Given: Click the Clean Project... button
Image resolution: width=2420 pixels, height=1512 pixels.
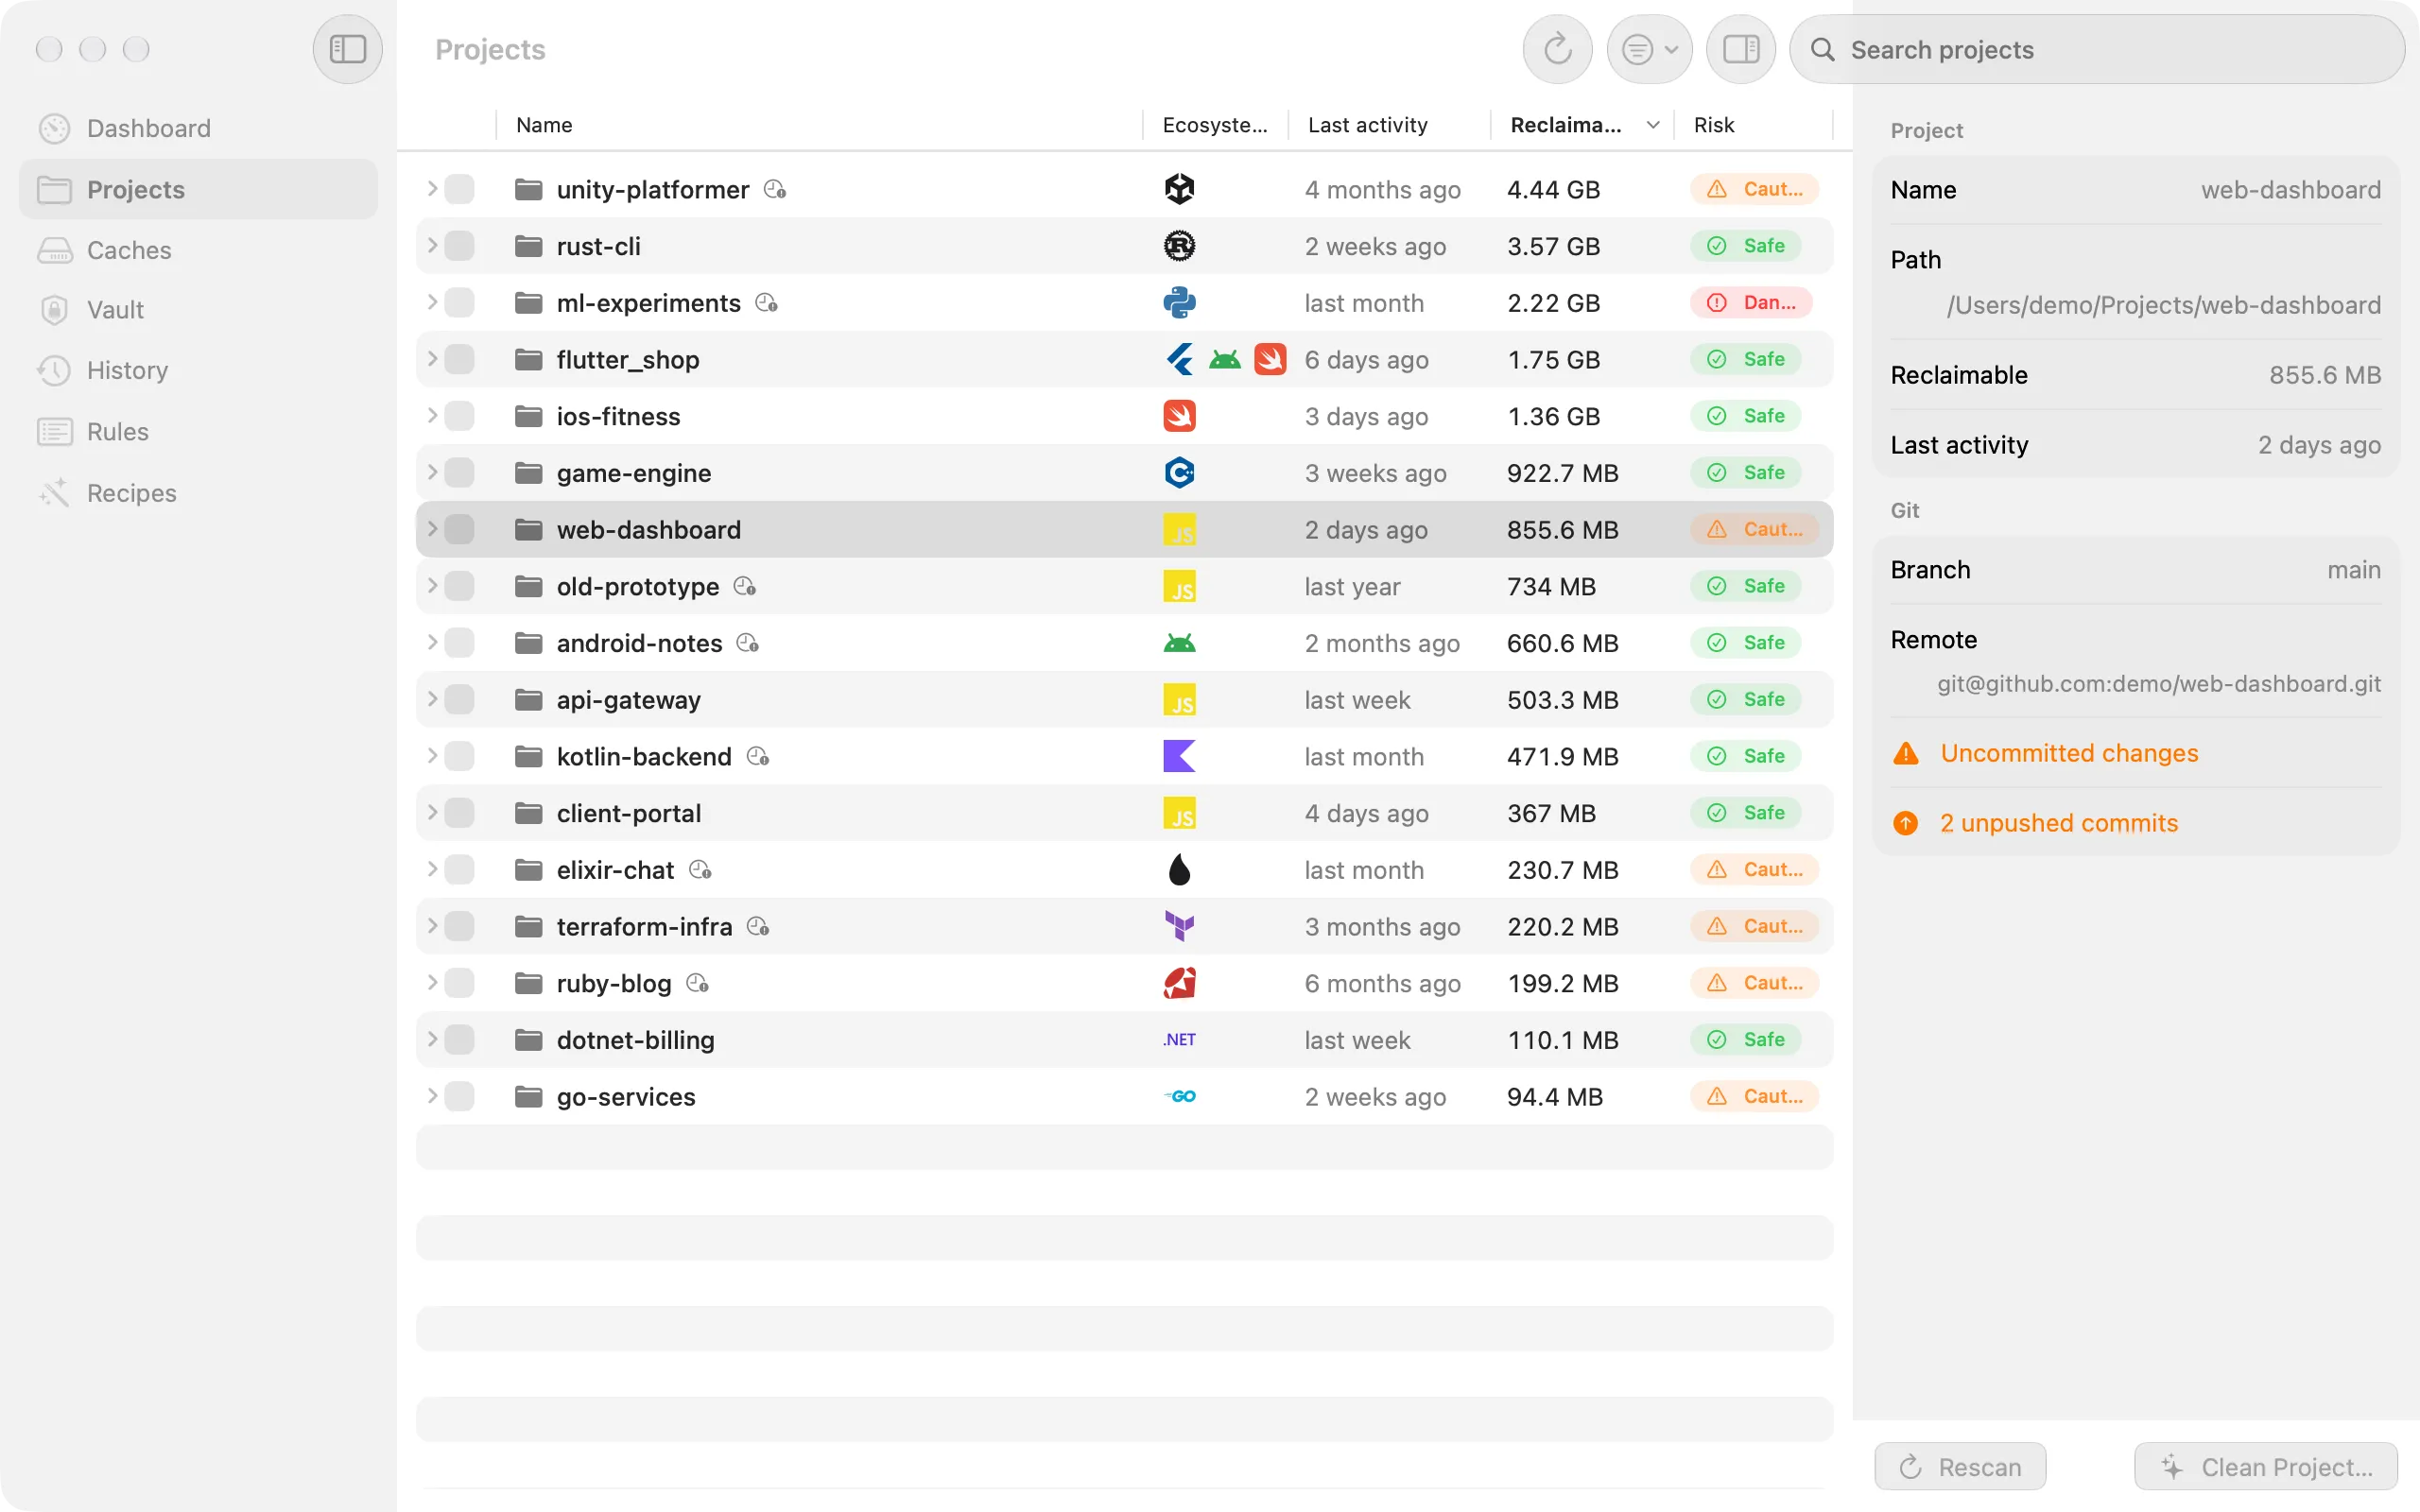Looking at the screenshot, I should [x=2266, y=1466].
